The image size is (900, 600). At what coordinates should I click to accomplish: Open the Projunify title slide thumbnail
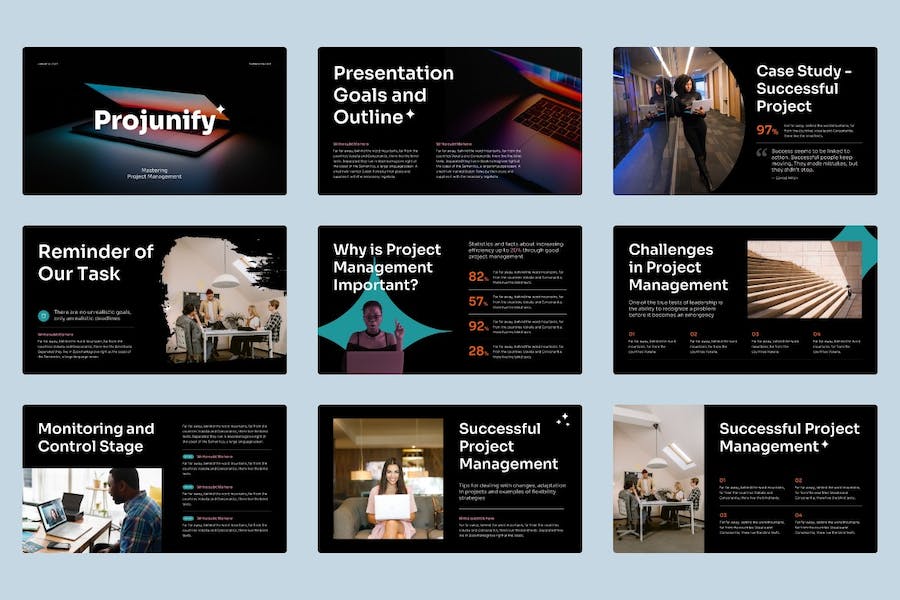(154, 121)
